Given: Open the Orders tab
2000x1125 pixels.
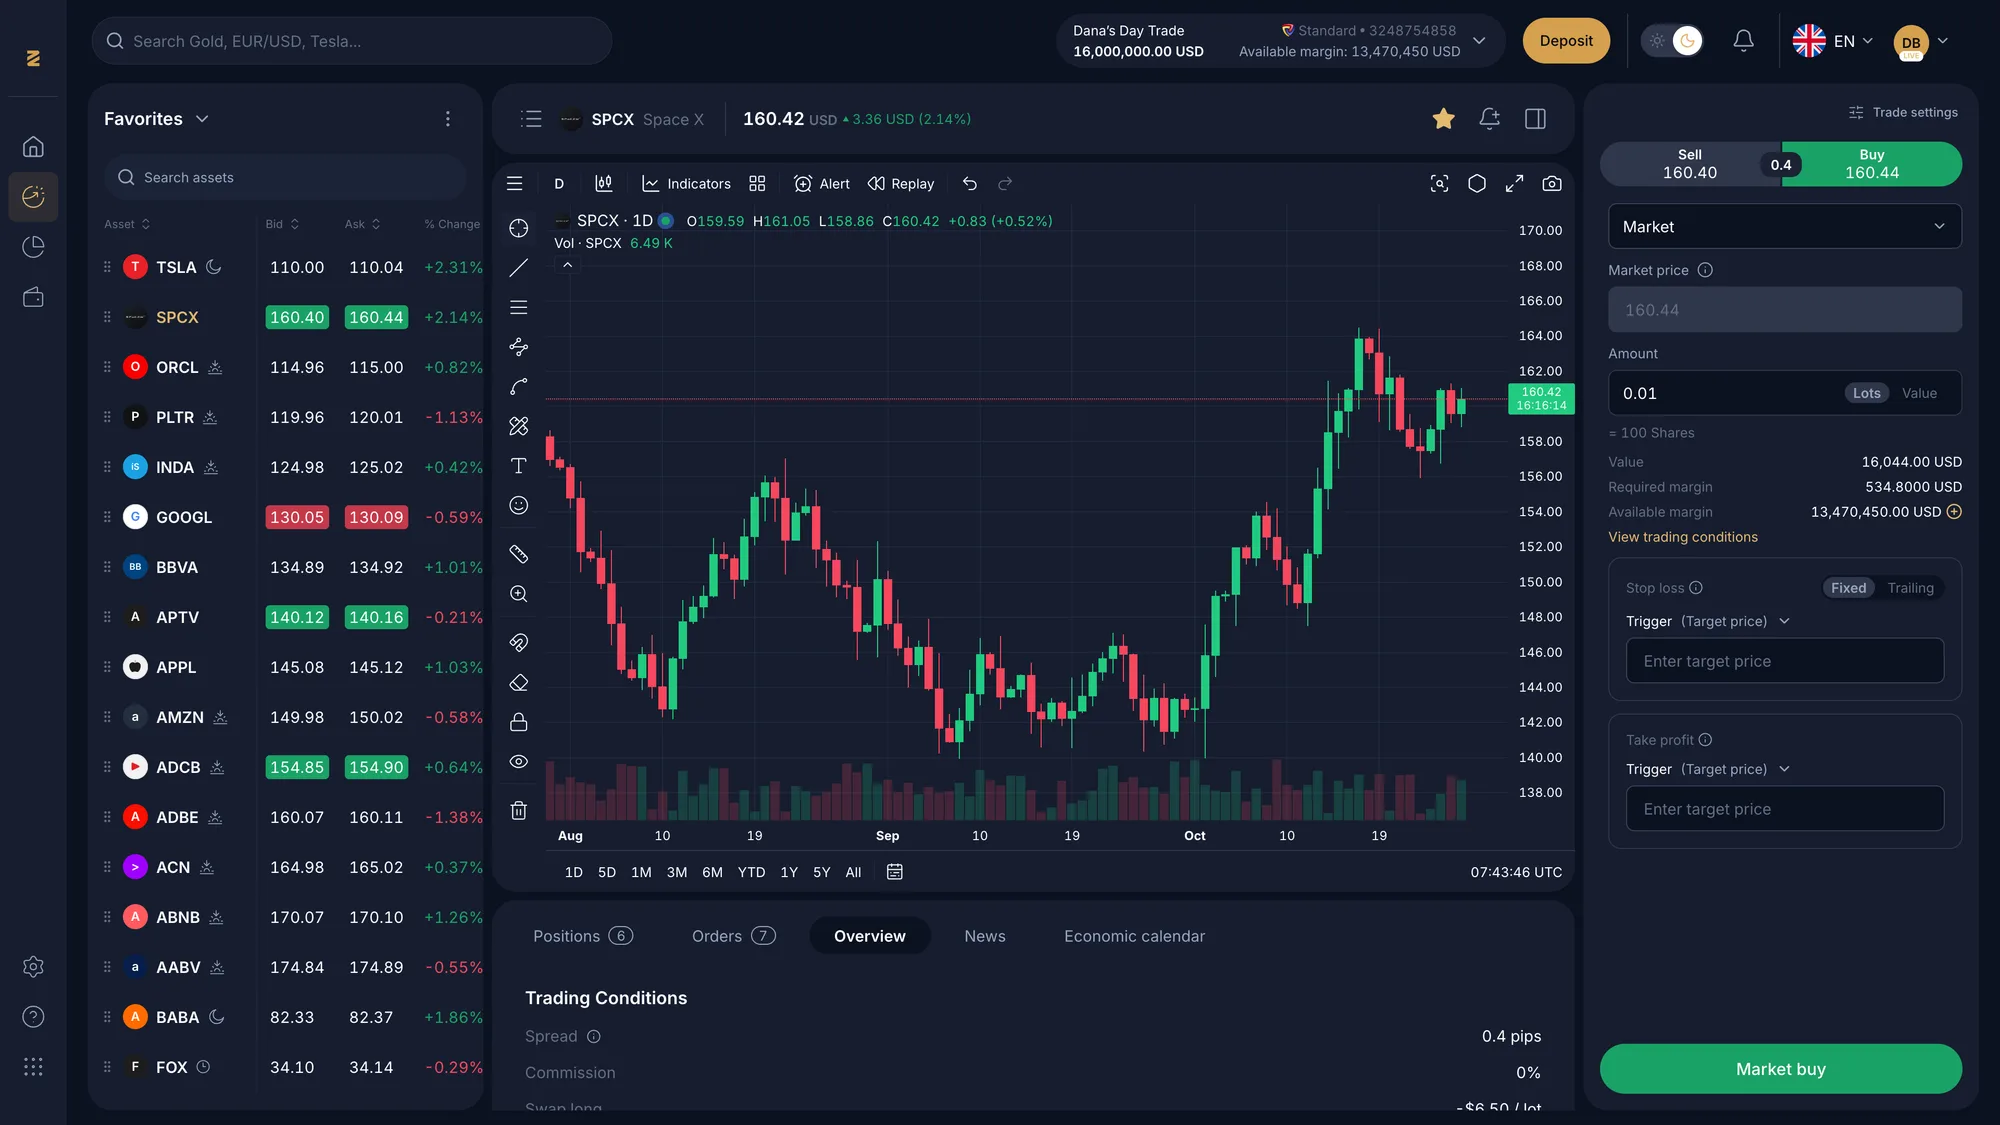Looking at the screenshot, I should point(733,937).
